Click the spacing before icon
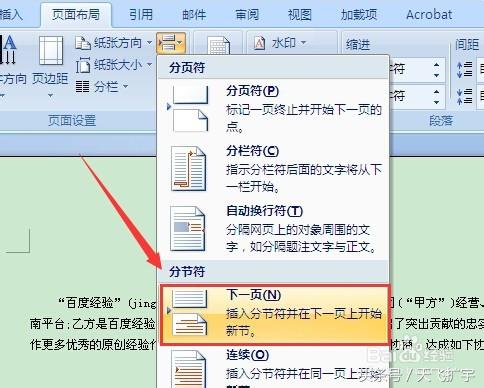Screen dimensions: 484x388 (465, 70)
